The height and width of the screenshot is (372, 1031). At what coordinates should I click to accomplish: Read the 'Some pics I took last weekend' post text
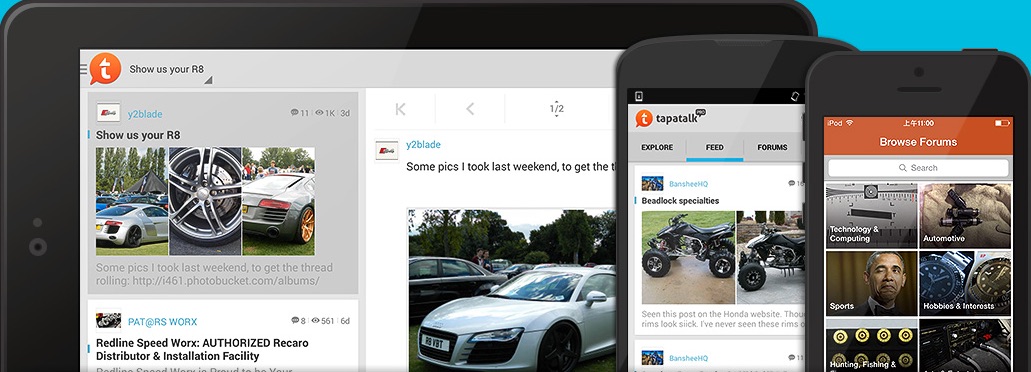tap(511, 167)
